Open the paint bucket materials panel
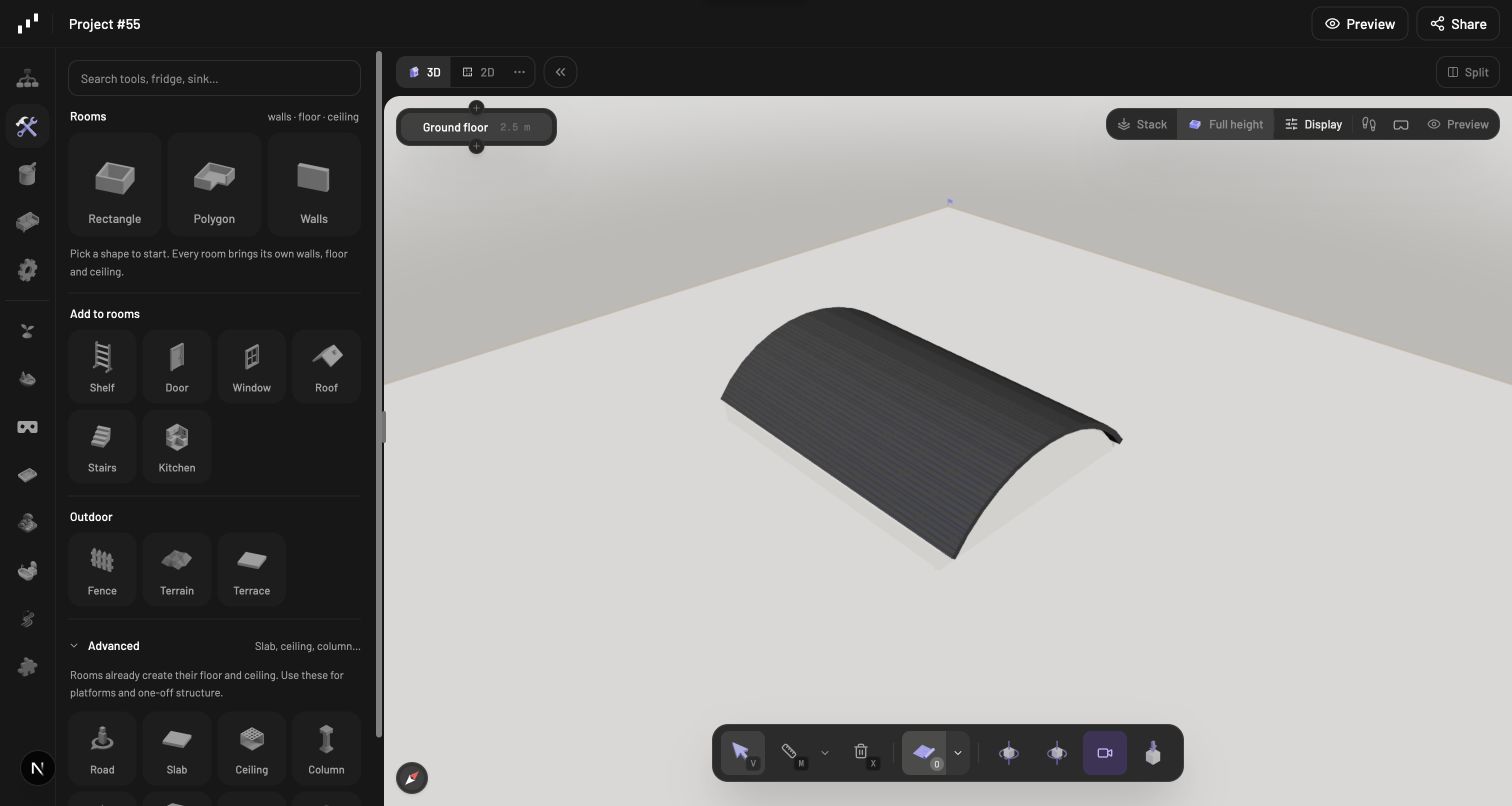Screen dimensions: 1512x806 point(27,174)
